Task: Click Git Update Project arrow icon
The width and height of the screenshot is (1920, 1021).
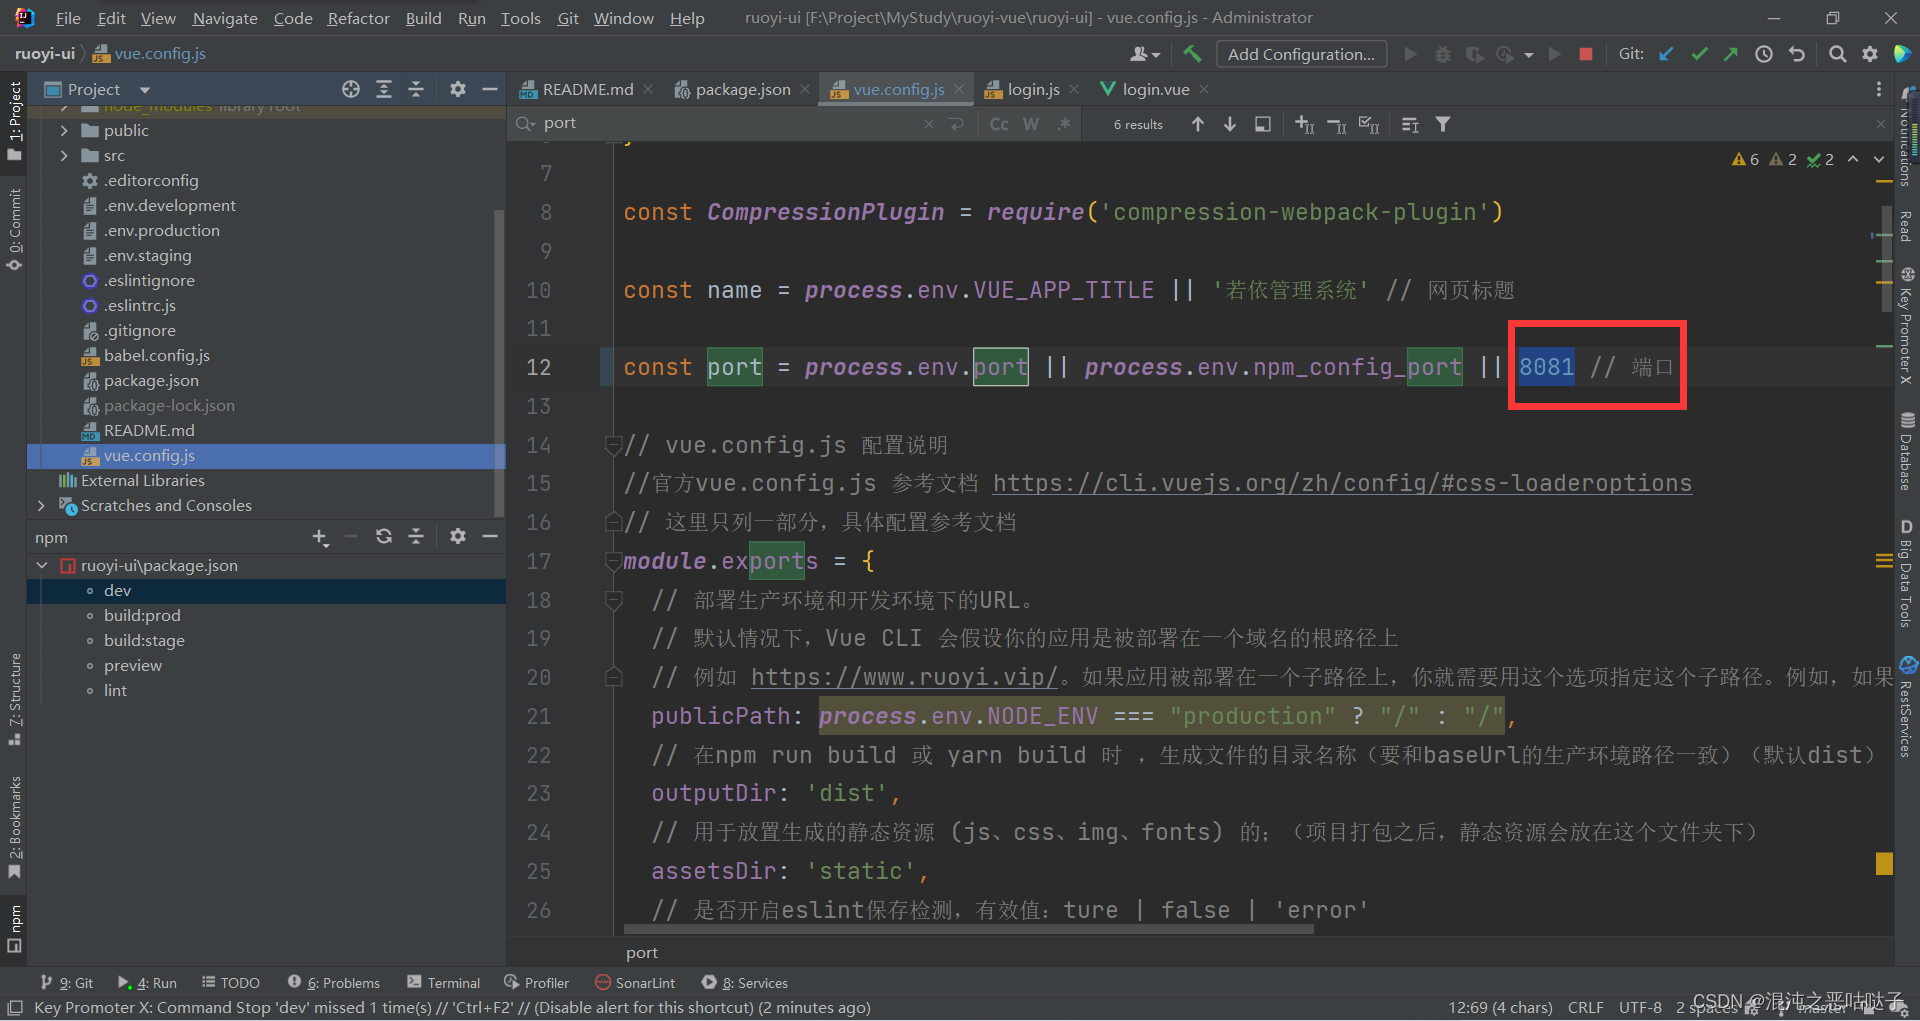Action: pos(1666,54)
